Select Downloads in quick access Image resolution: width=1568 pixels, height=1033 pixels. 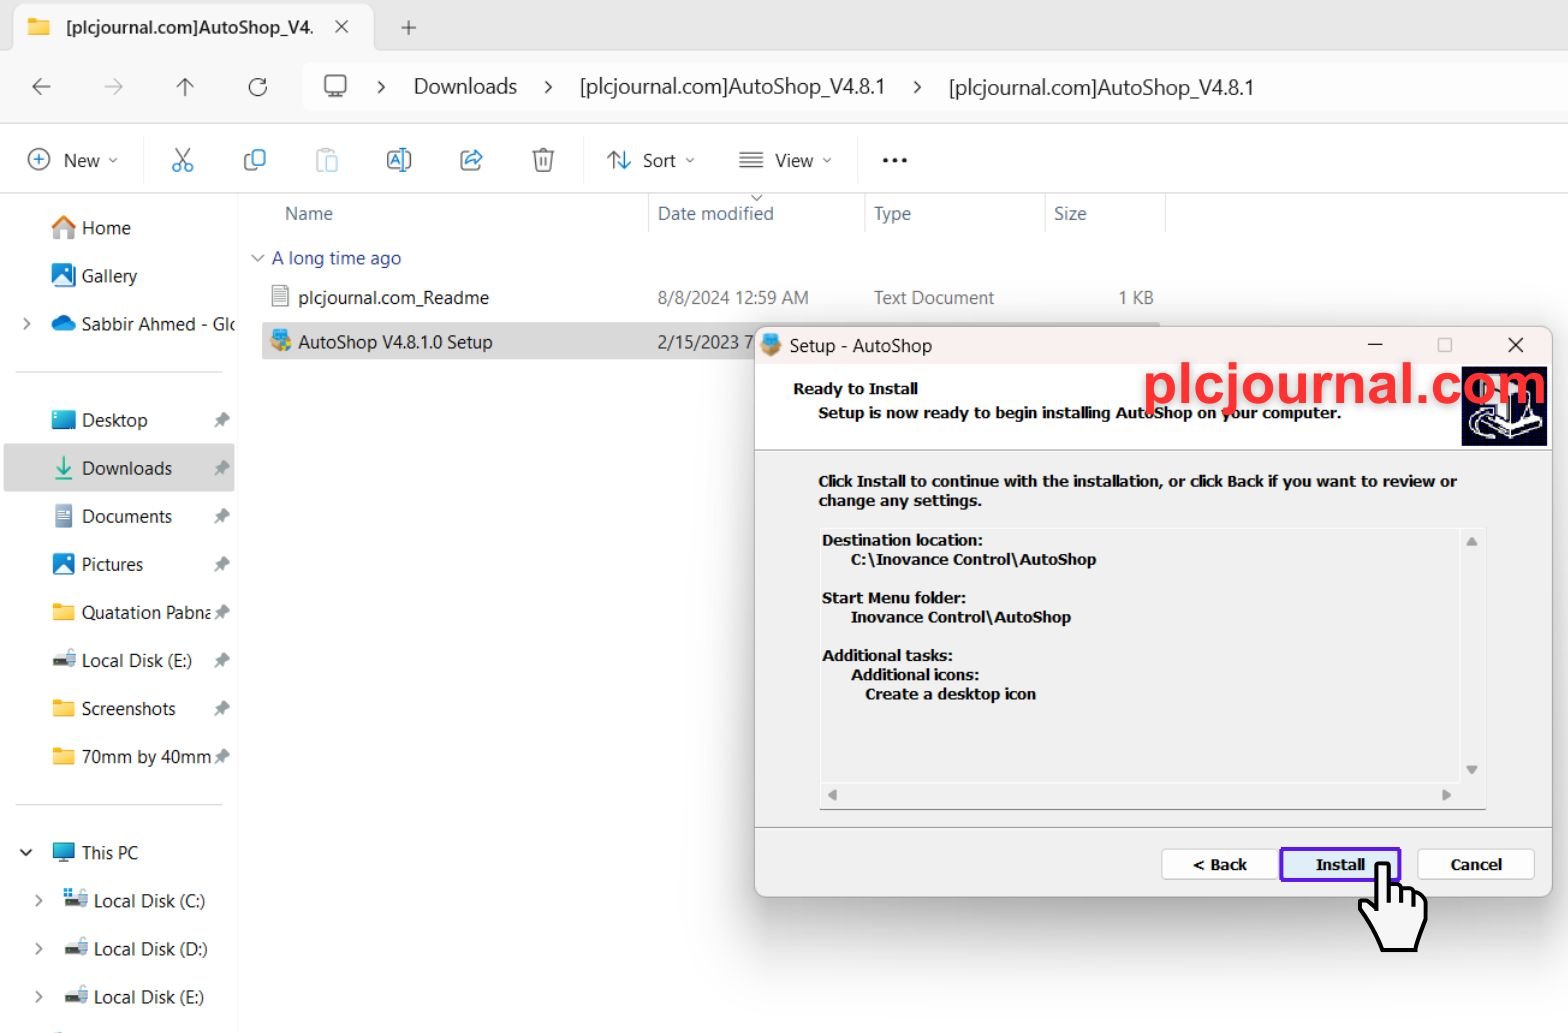point(119,468)
